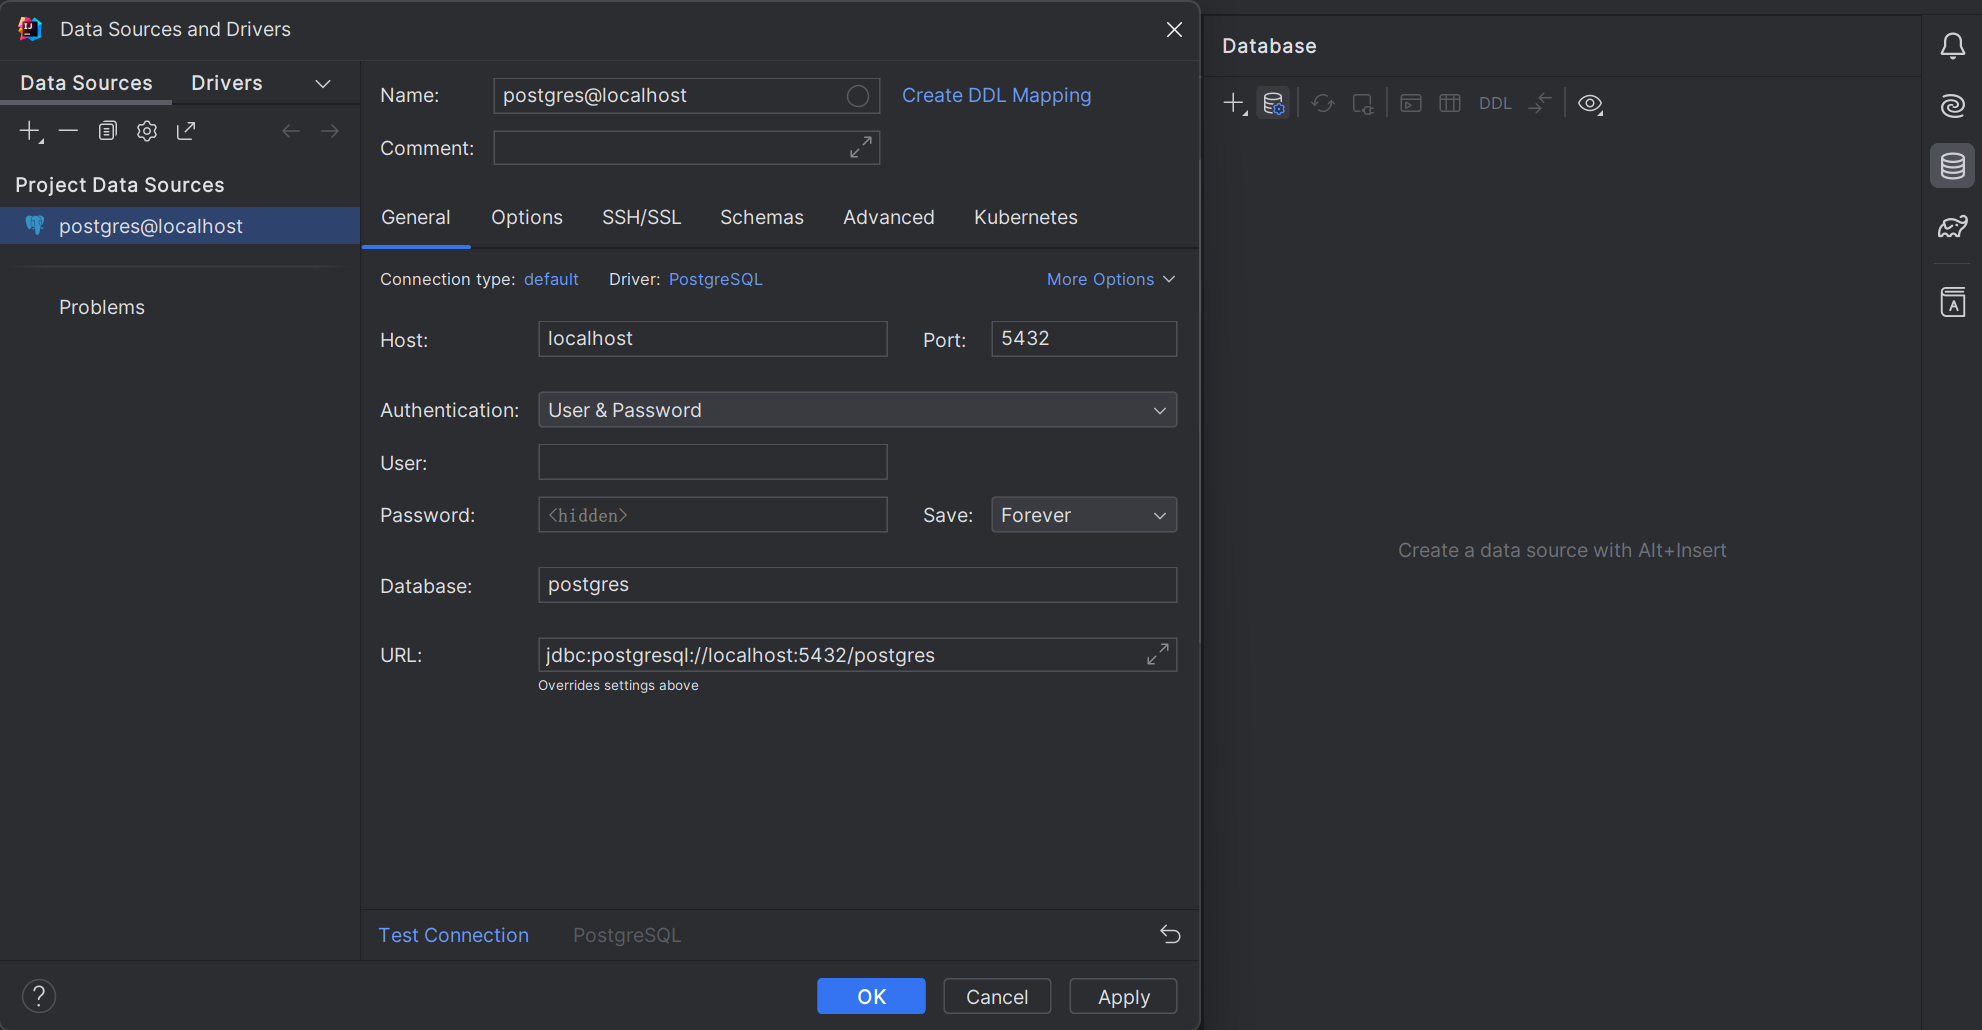Duplicate the selected data source

tap(108, 131)
